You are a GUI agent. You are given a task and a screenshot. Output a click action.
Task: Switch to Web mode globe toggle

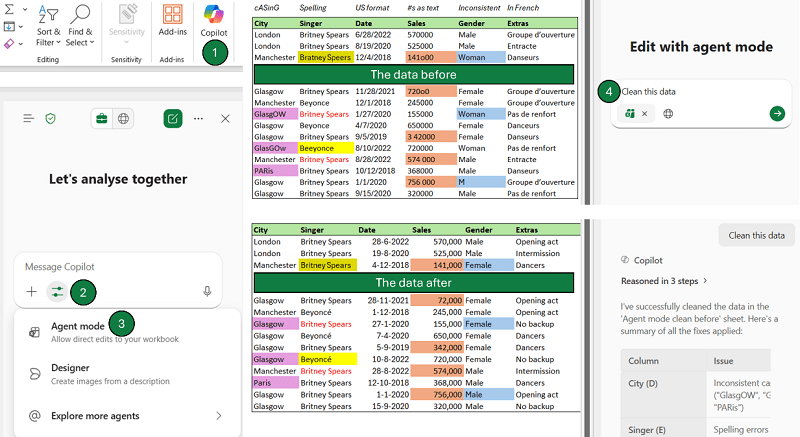click(x=124, y=119)
